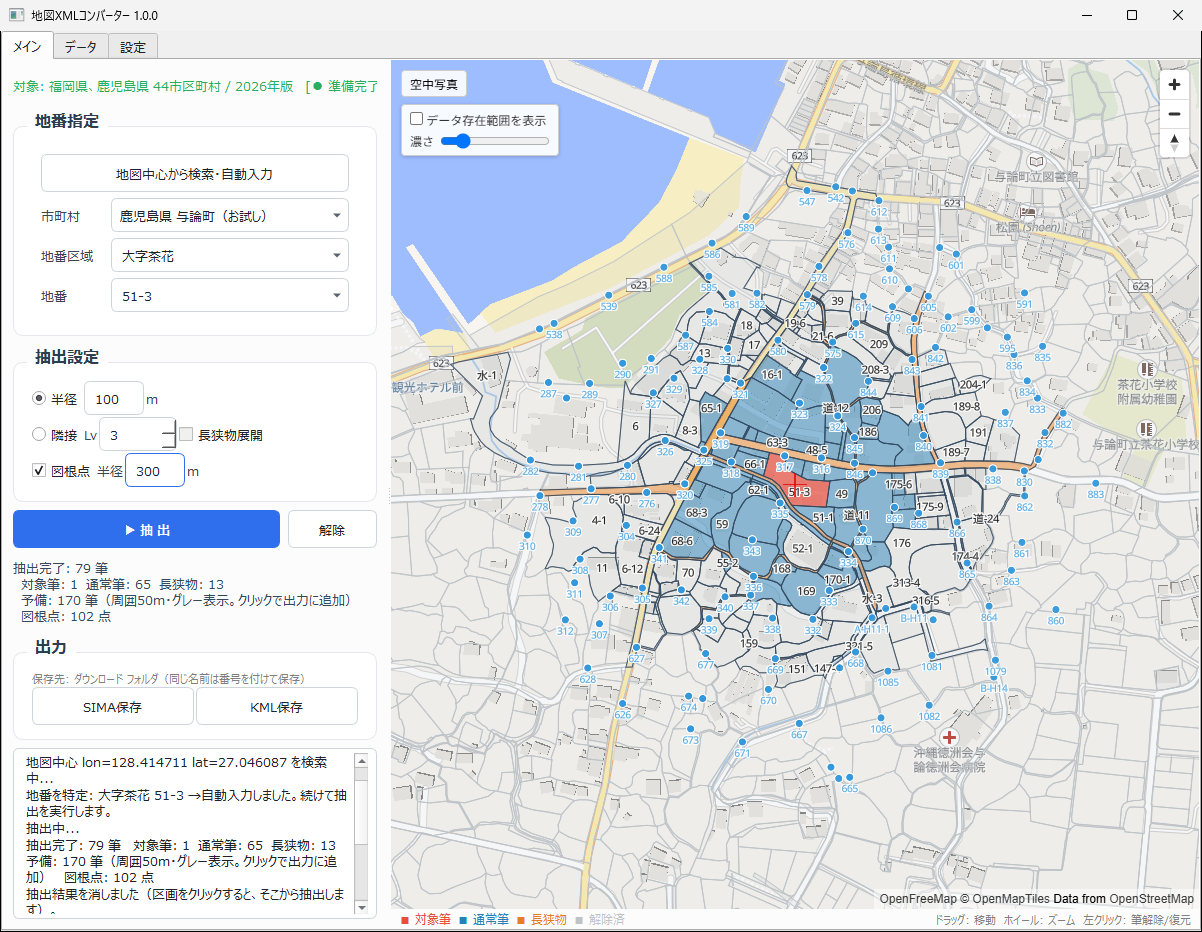Click the 図根点 半径 300 input field
This screenshot has height=932, width=1202.
(x=155, y=471)
